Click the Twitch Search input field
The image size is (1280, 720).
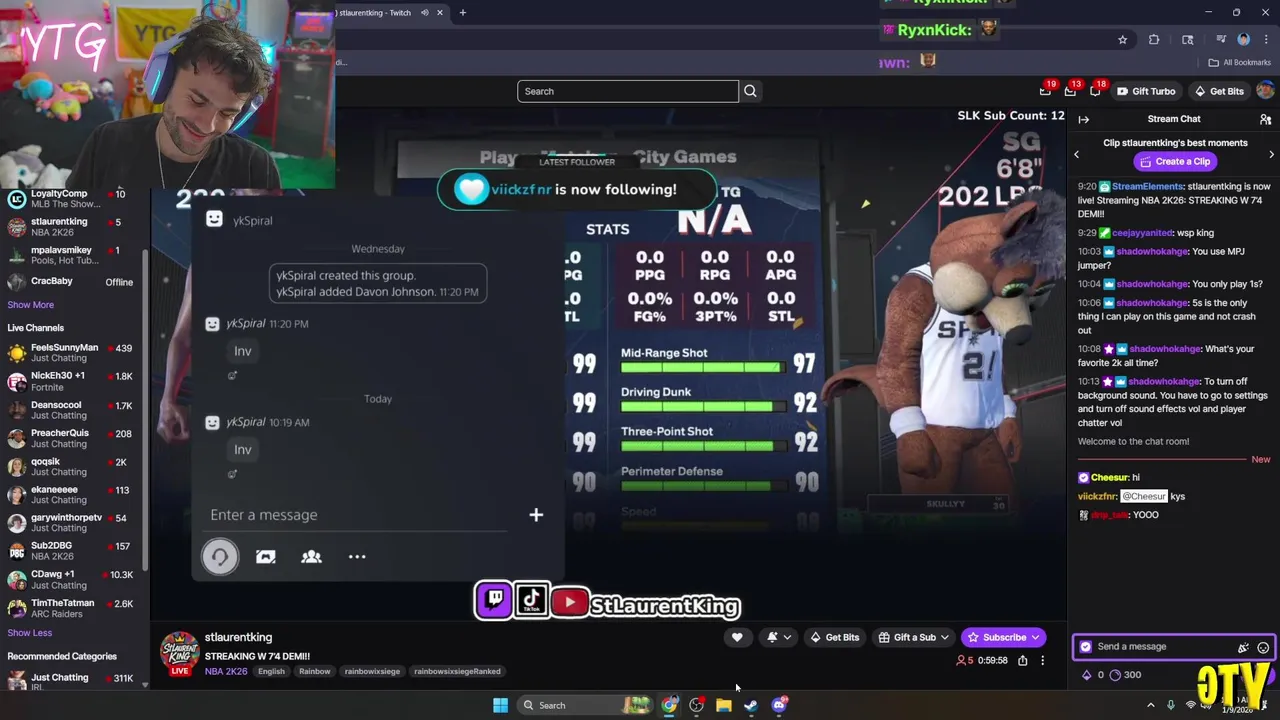[x=627, y=91]
